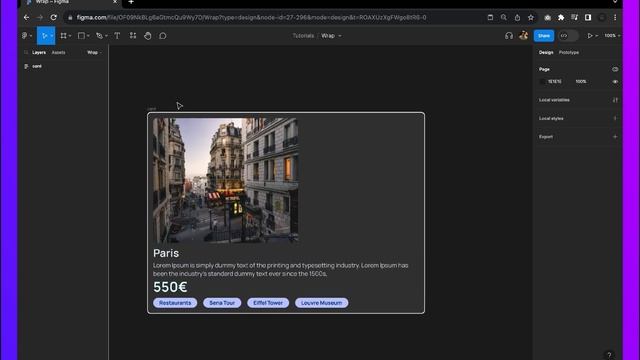The image size is (640, 360).
Task: Select the Text tool
Action: coord(117,36)
